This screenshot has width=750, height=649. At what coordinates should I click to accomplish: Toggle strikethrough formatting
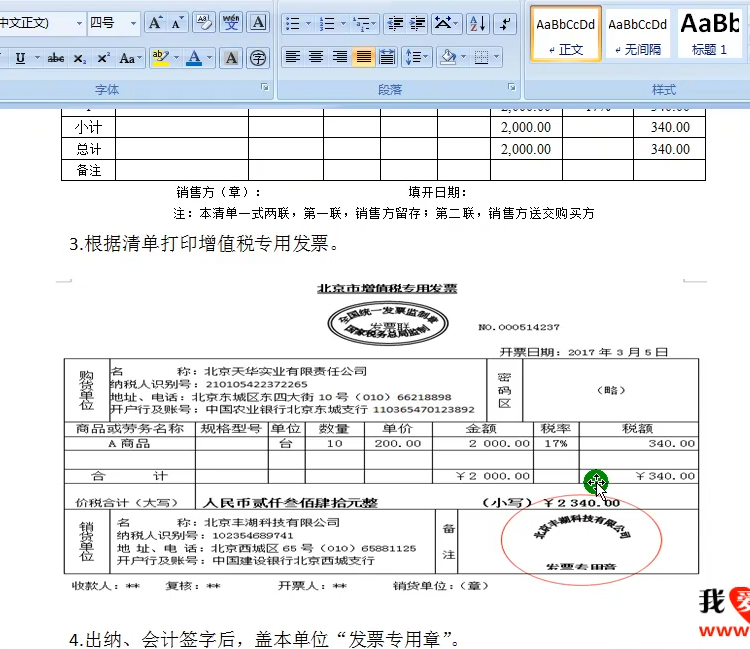56,58
